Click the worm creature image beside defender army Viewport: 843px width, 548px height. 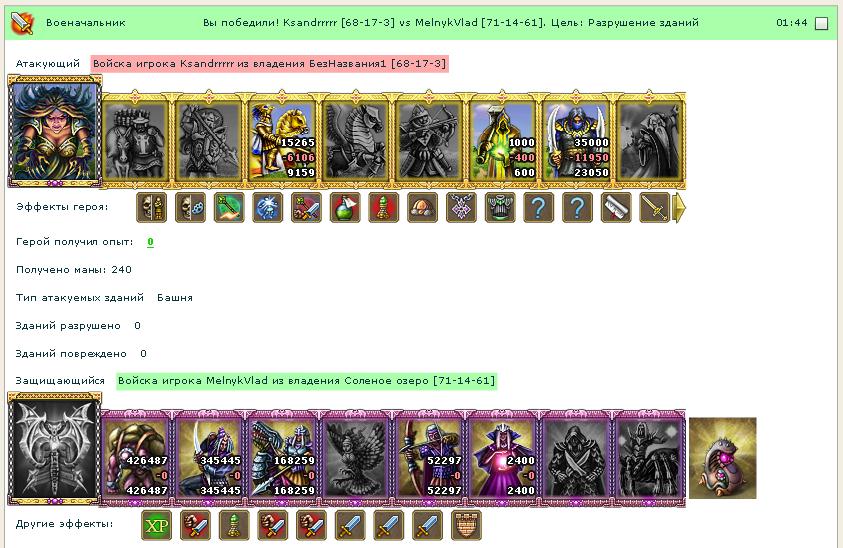click(x=723, y=458)
